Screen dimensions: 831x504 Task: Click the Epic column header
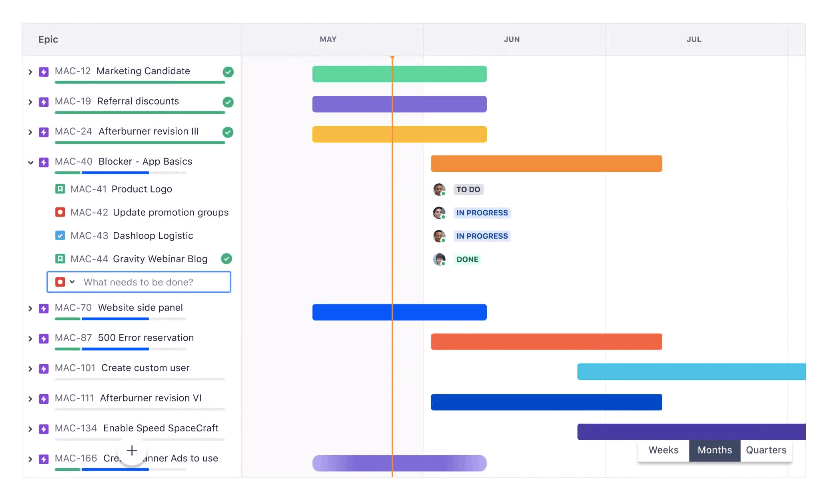(48, 39)
